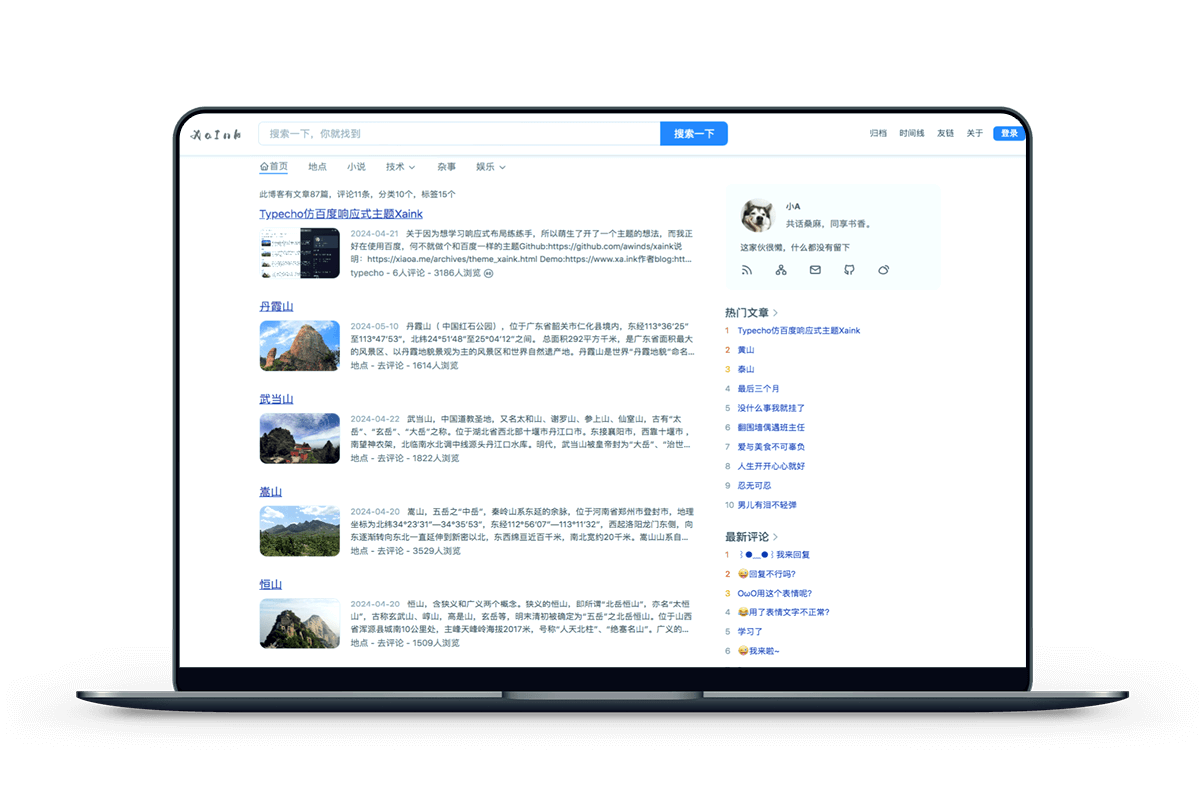Click the email envelope icon
Viewport: 1200px width, 810px height.
tap(815, 270)
